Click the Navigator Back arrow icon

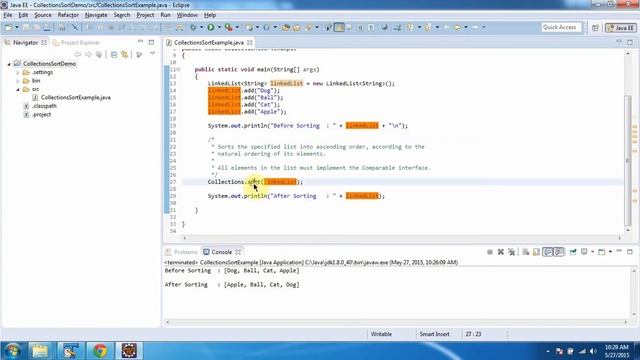[x=78, y=54]
